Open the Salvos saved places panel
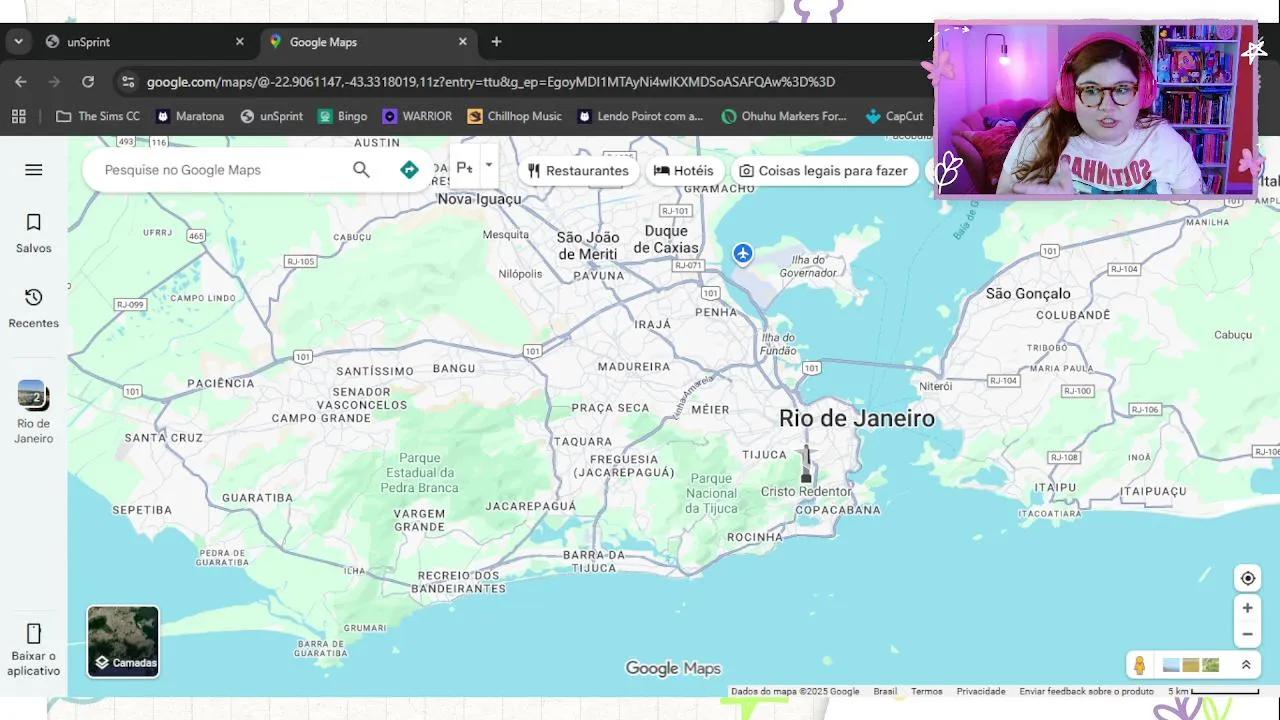1280x720 pixels. (x=33, y=233)
